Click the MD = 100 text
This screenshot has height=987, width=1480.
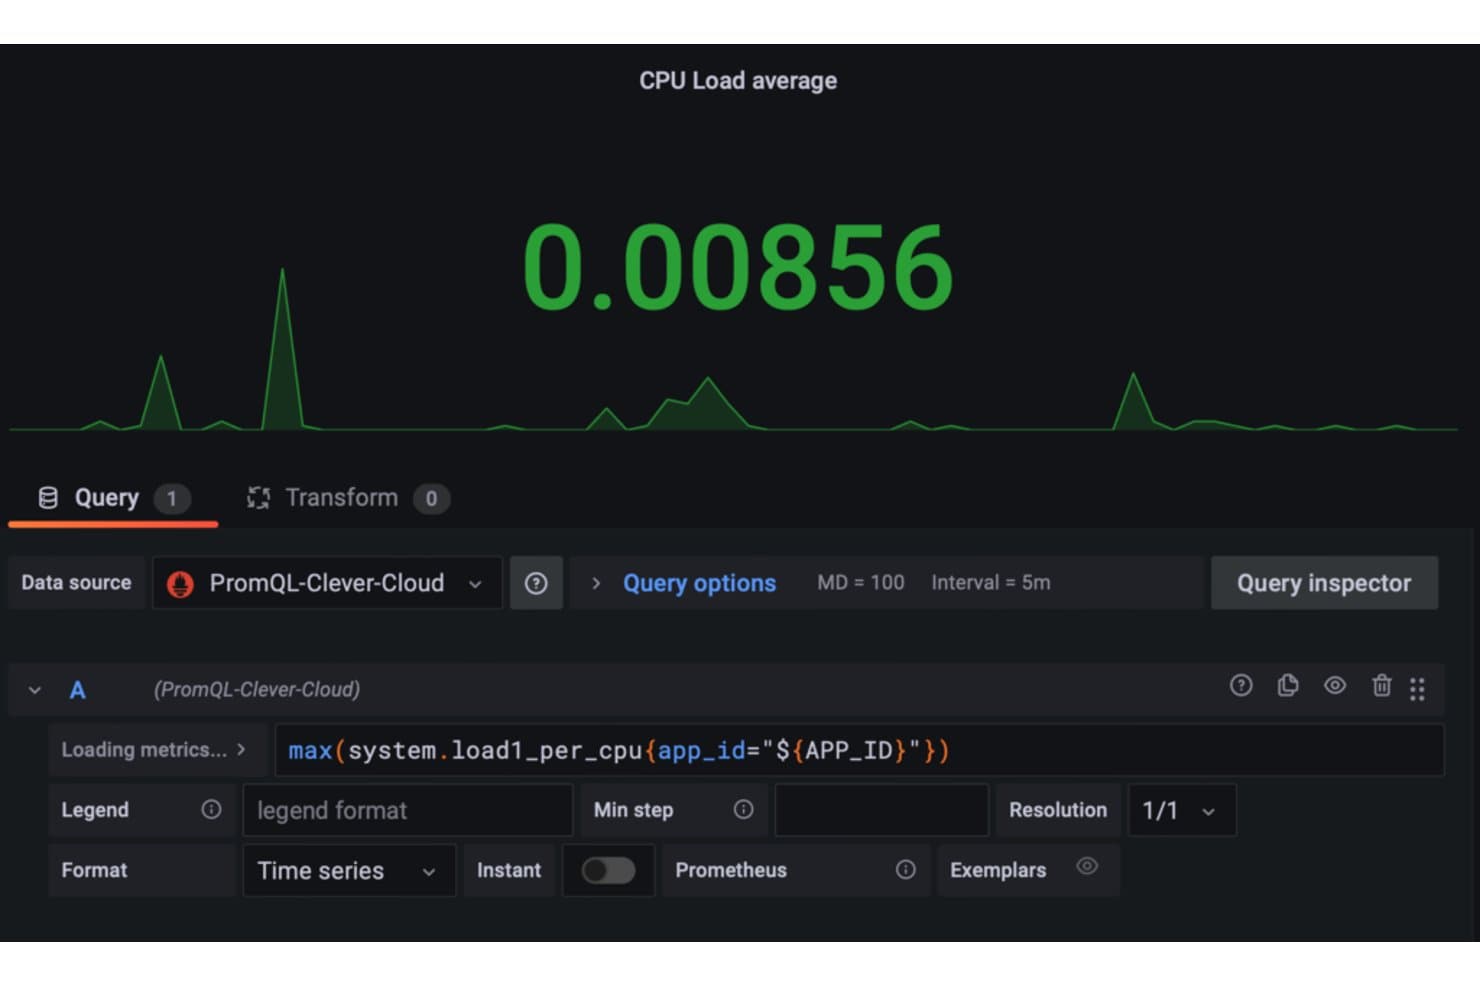click(861, 582)
